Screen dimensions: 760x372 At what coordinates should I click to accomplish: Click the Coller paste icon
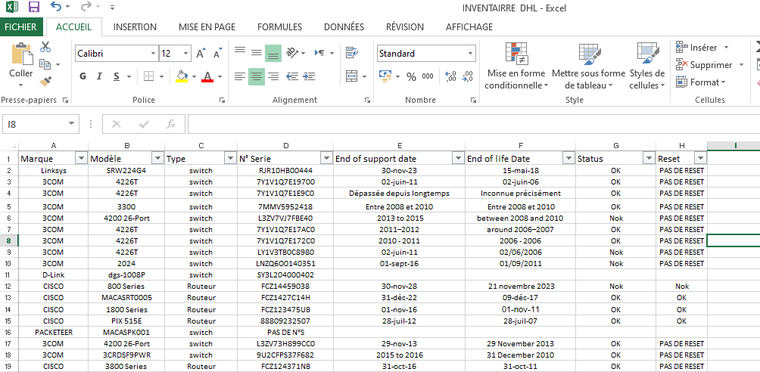(x=21, y=54)
